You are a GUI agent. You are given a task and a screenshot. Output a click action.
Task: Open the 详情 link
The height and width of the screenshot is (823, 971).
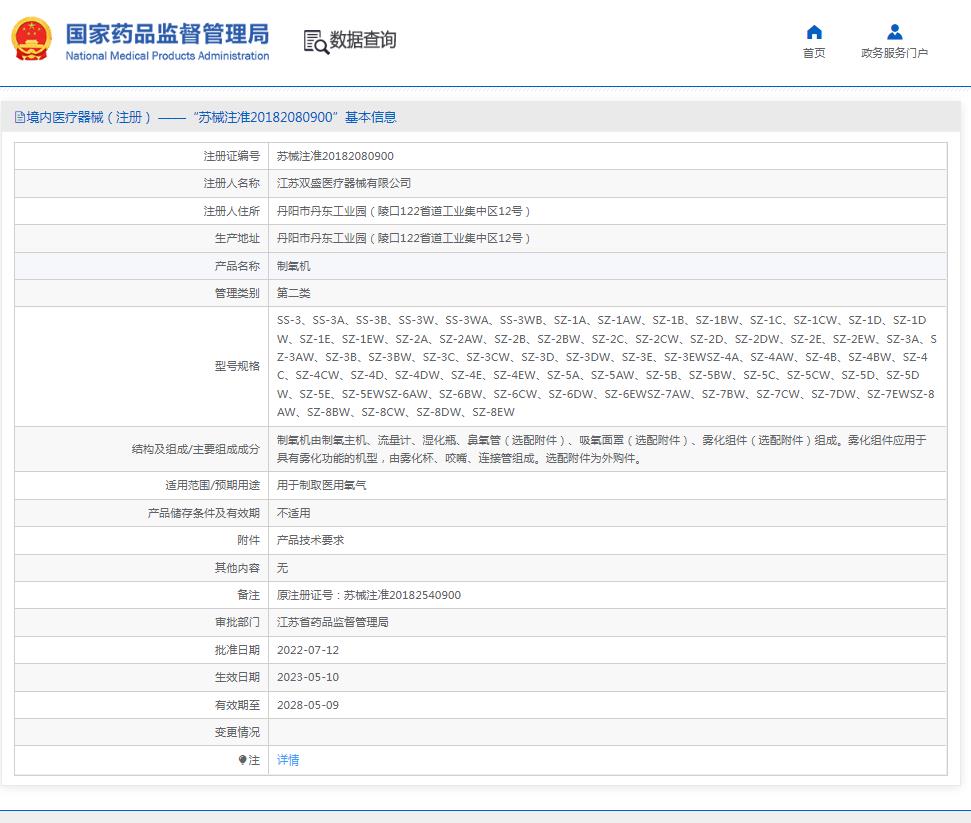pyautogui.click(x=288, y=760)
